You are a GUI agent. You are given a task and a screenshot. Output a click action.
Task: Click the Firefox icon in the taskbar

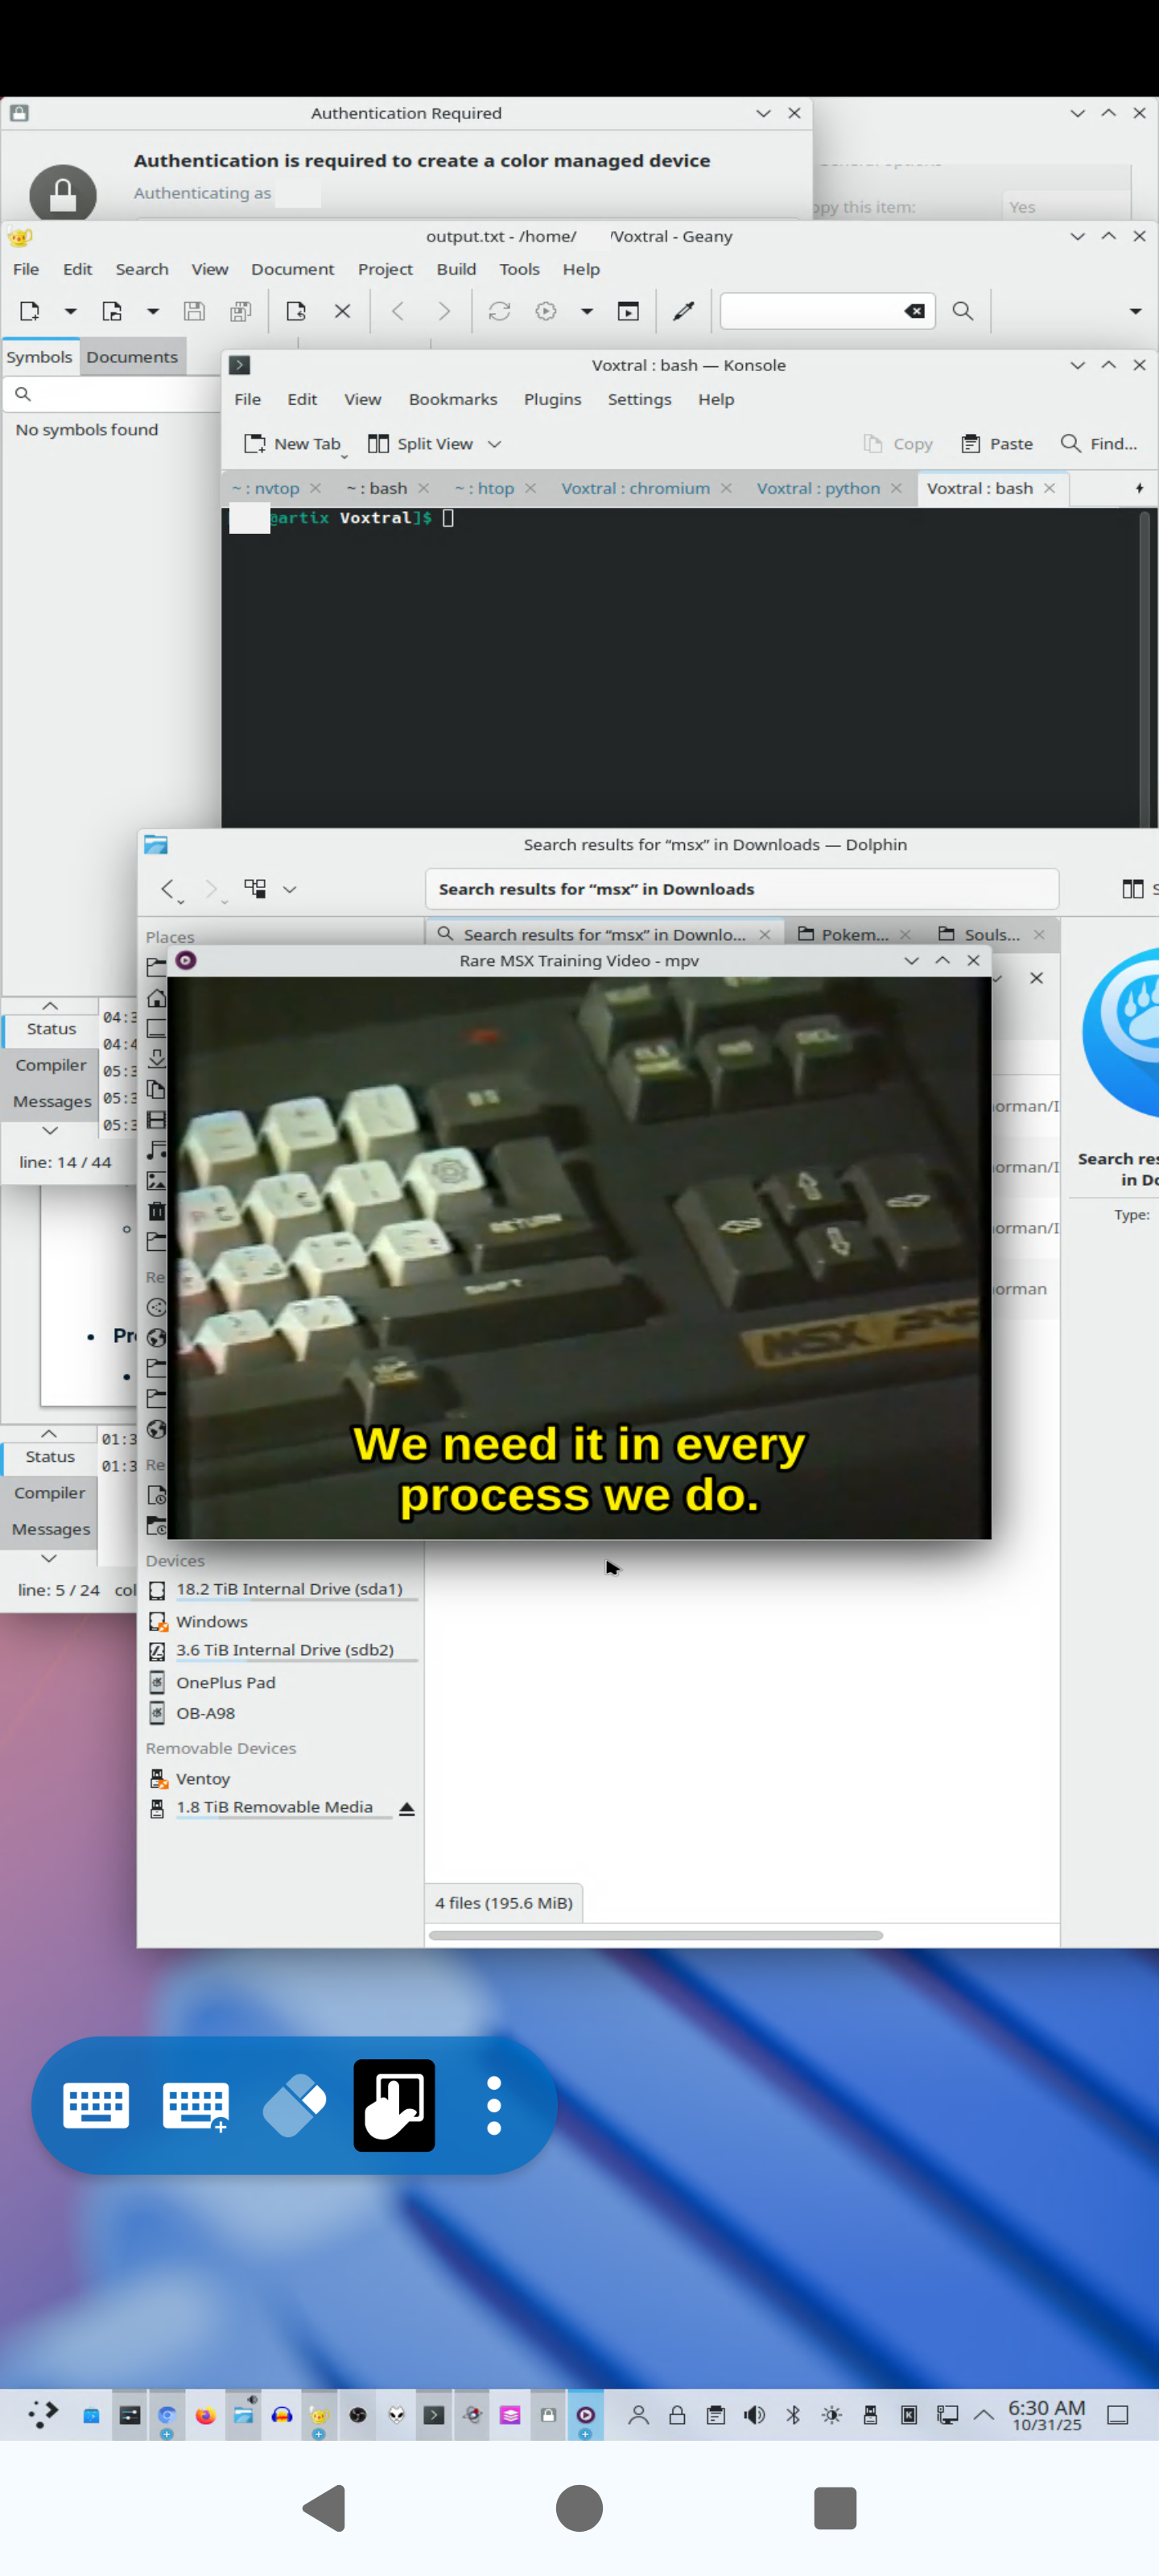point(205,2415)
